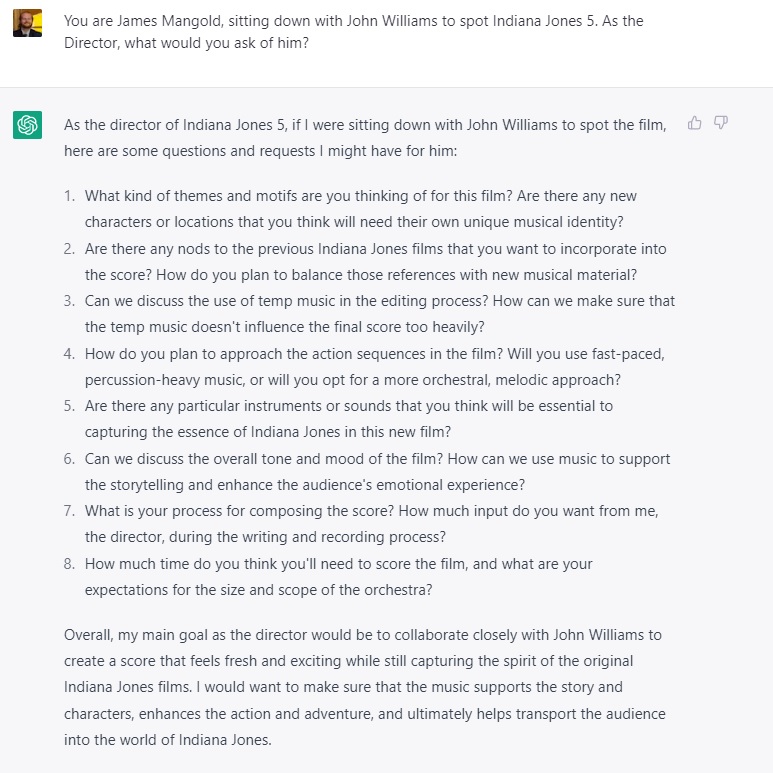Click the text "Director, what would you ask of him?"

186,43
